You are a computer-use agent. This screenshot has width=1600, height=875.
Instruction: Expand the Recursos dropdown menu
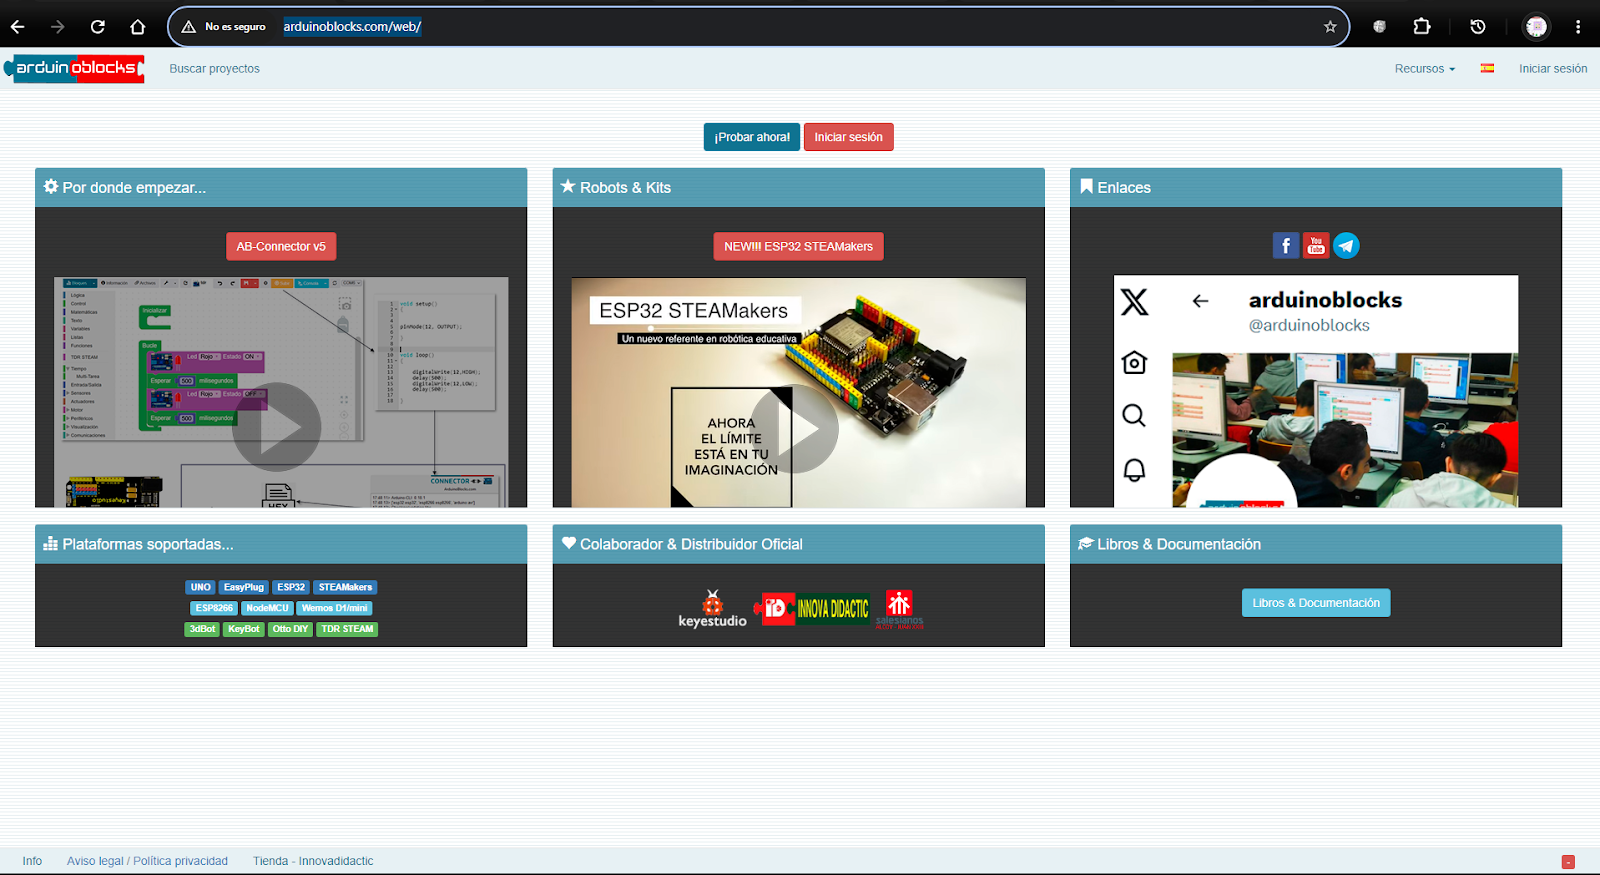click(1425, 69)
